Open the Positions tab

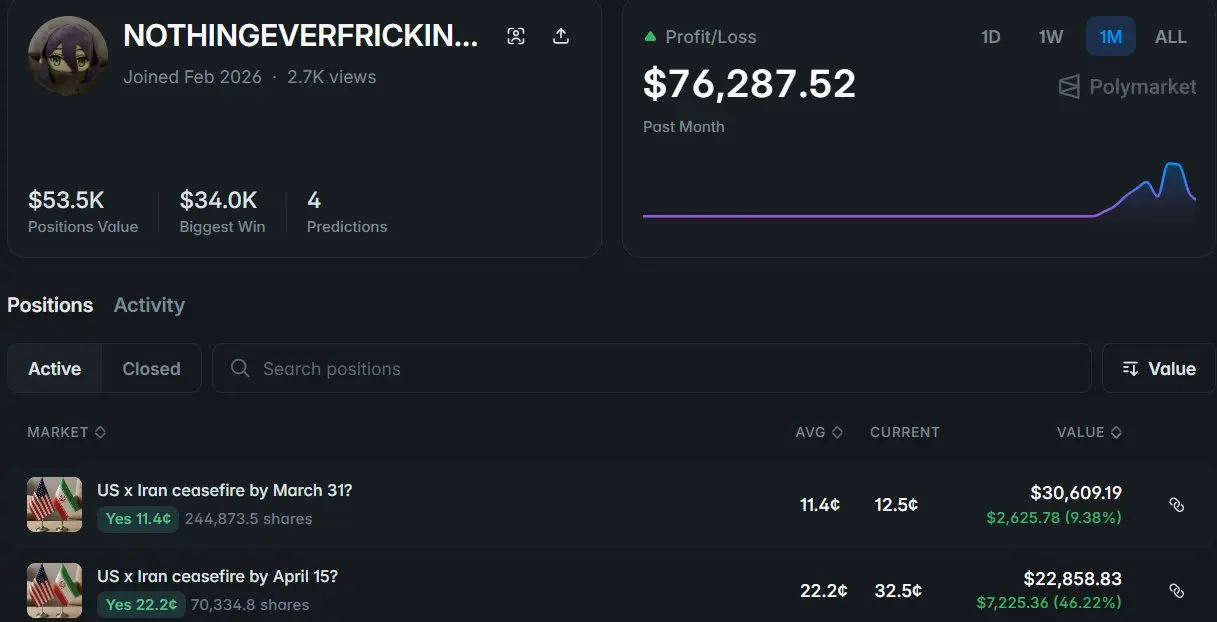coord(50,305)
